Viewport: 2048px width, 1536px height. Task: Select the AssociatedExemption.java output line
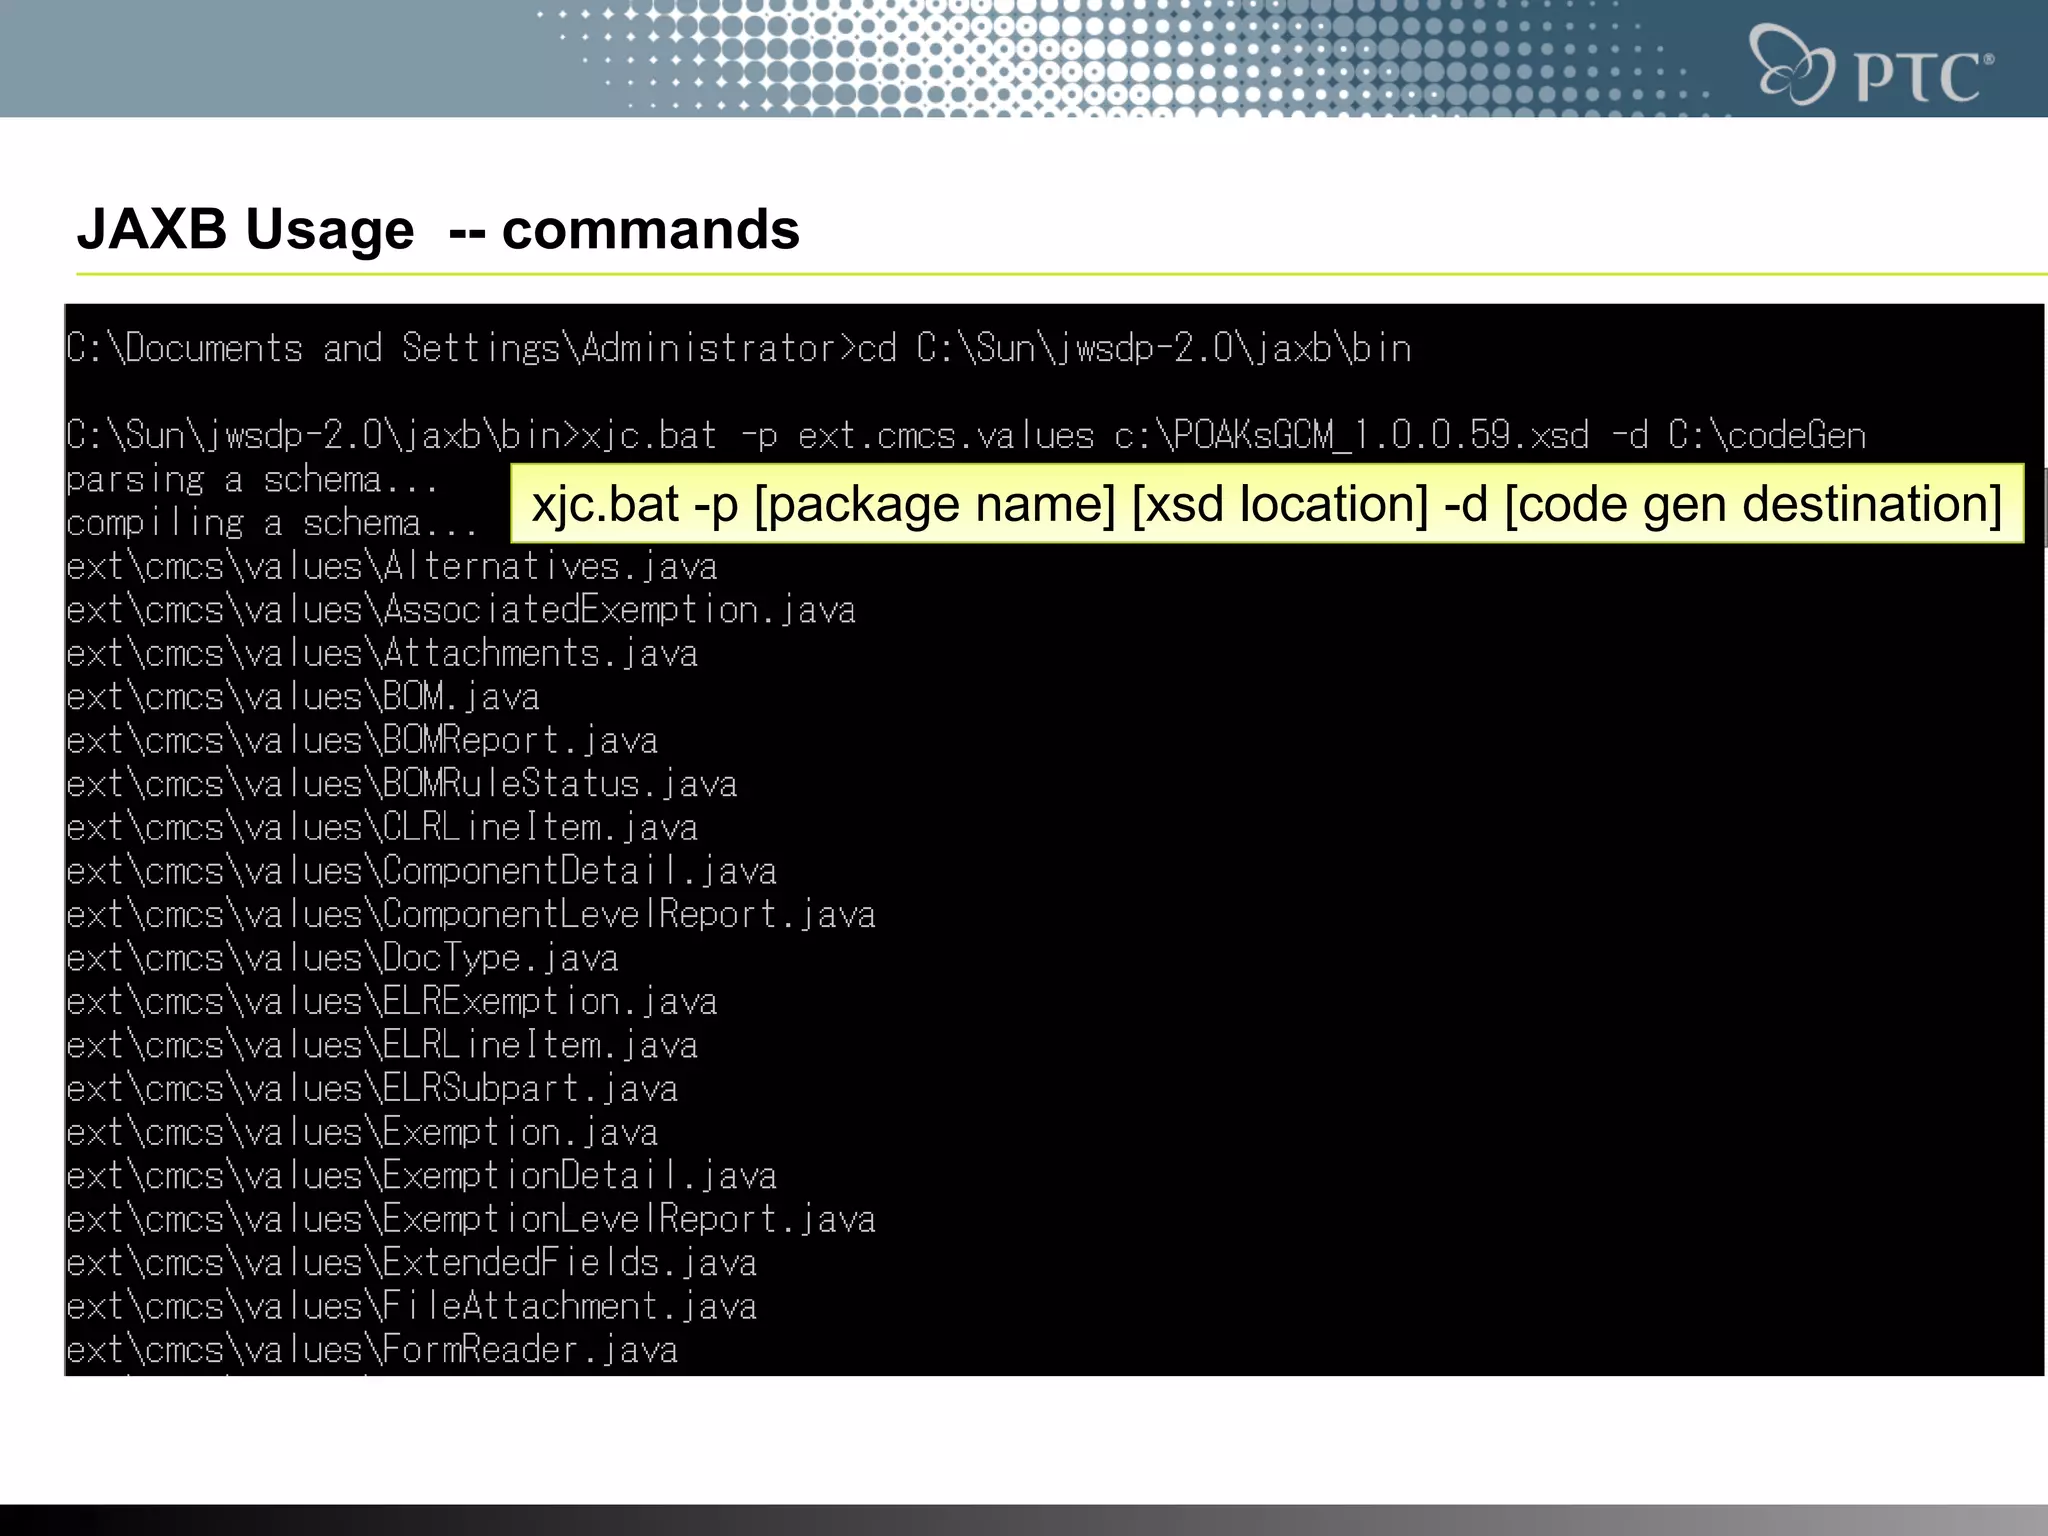tap(461, 610)
